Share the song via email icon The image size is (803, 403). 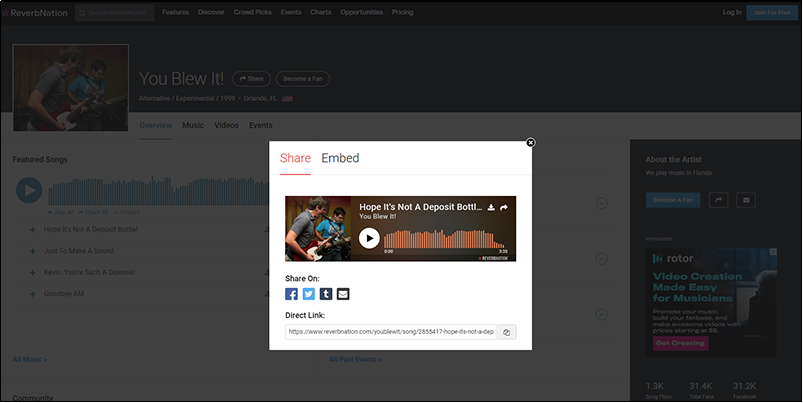point(343,294)
